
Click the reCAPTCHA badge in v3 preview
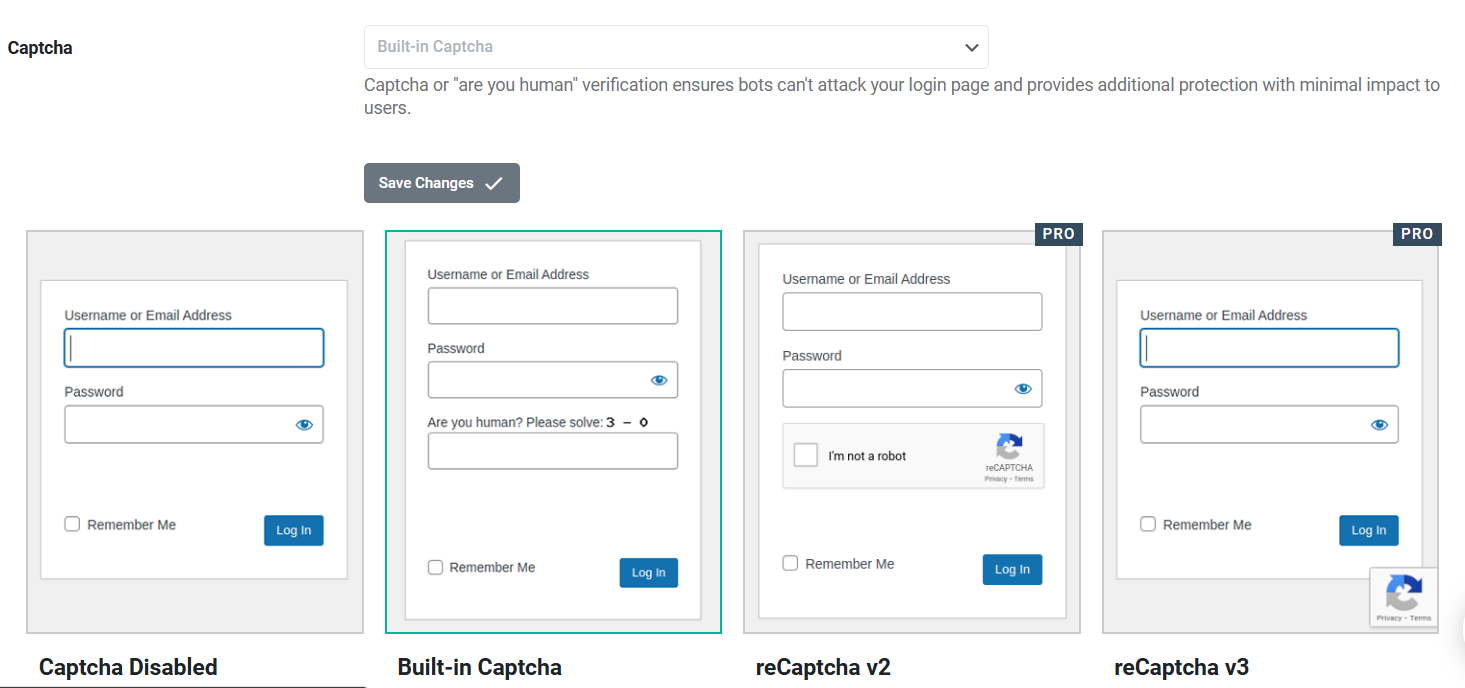click(x=1404, y=598)
